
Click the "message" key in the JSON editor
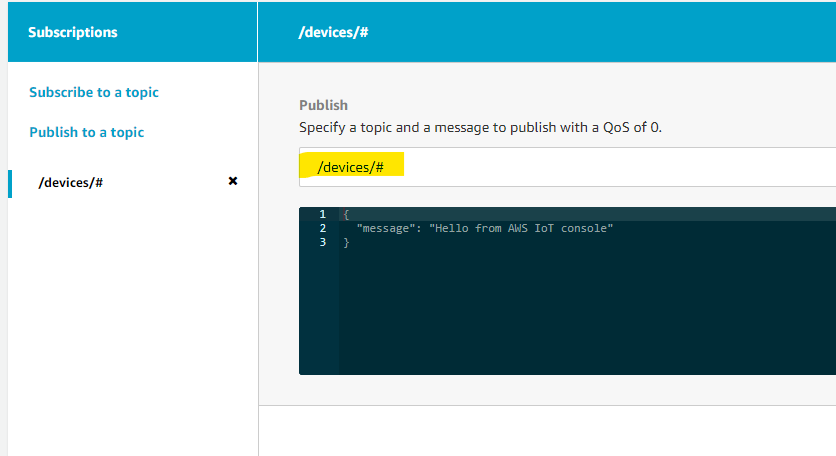[385, 229]
